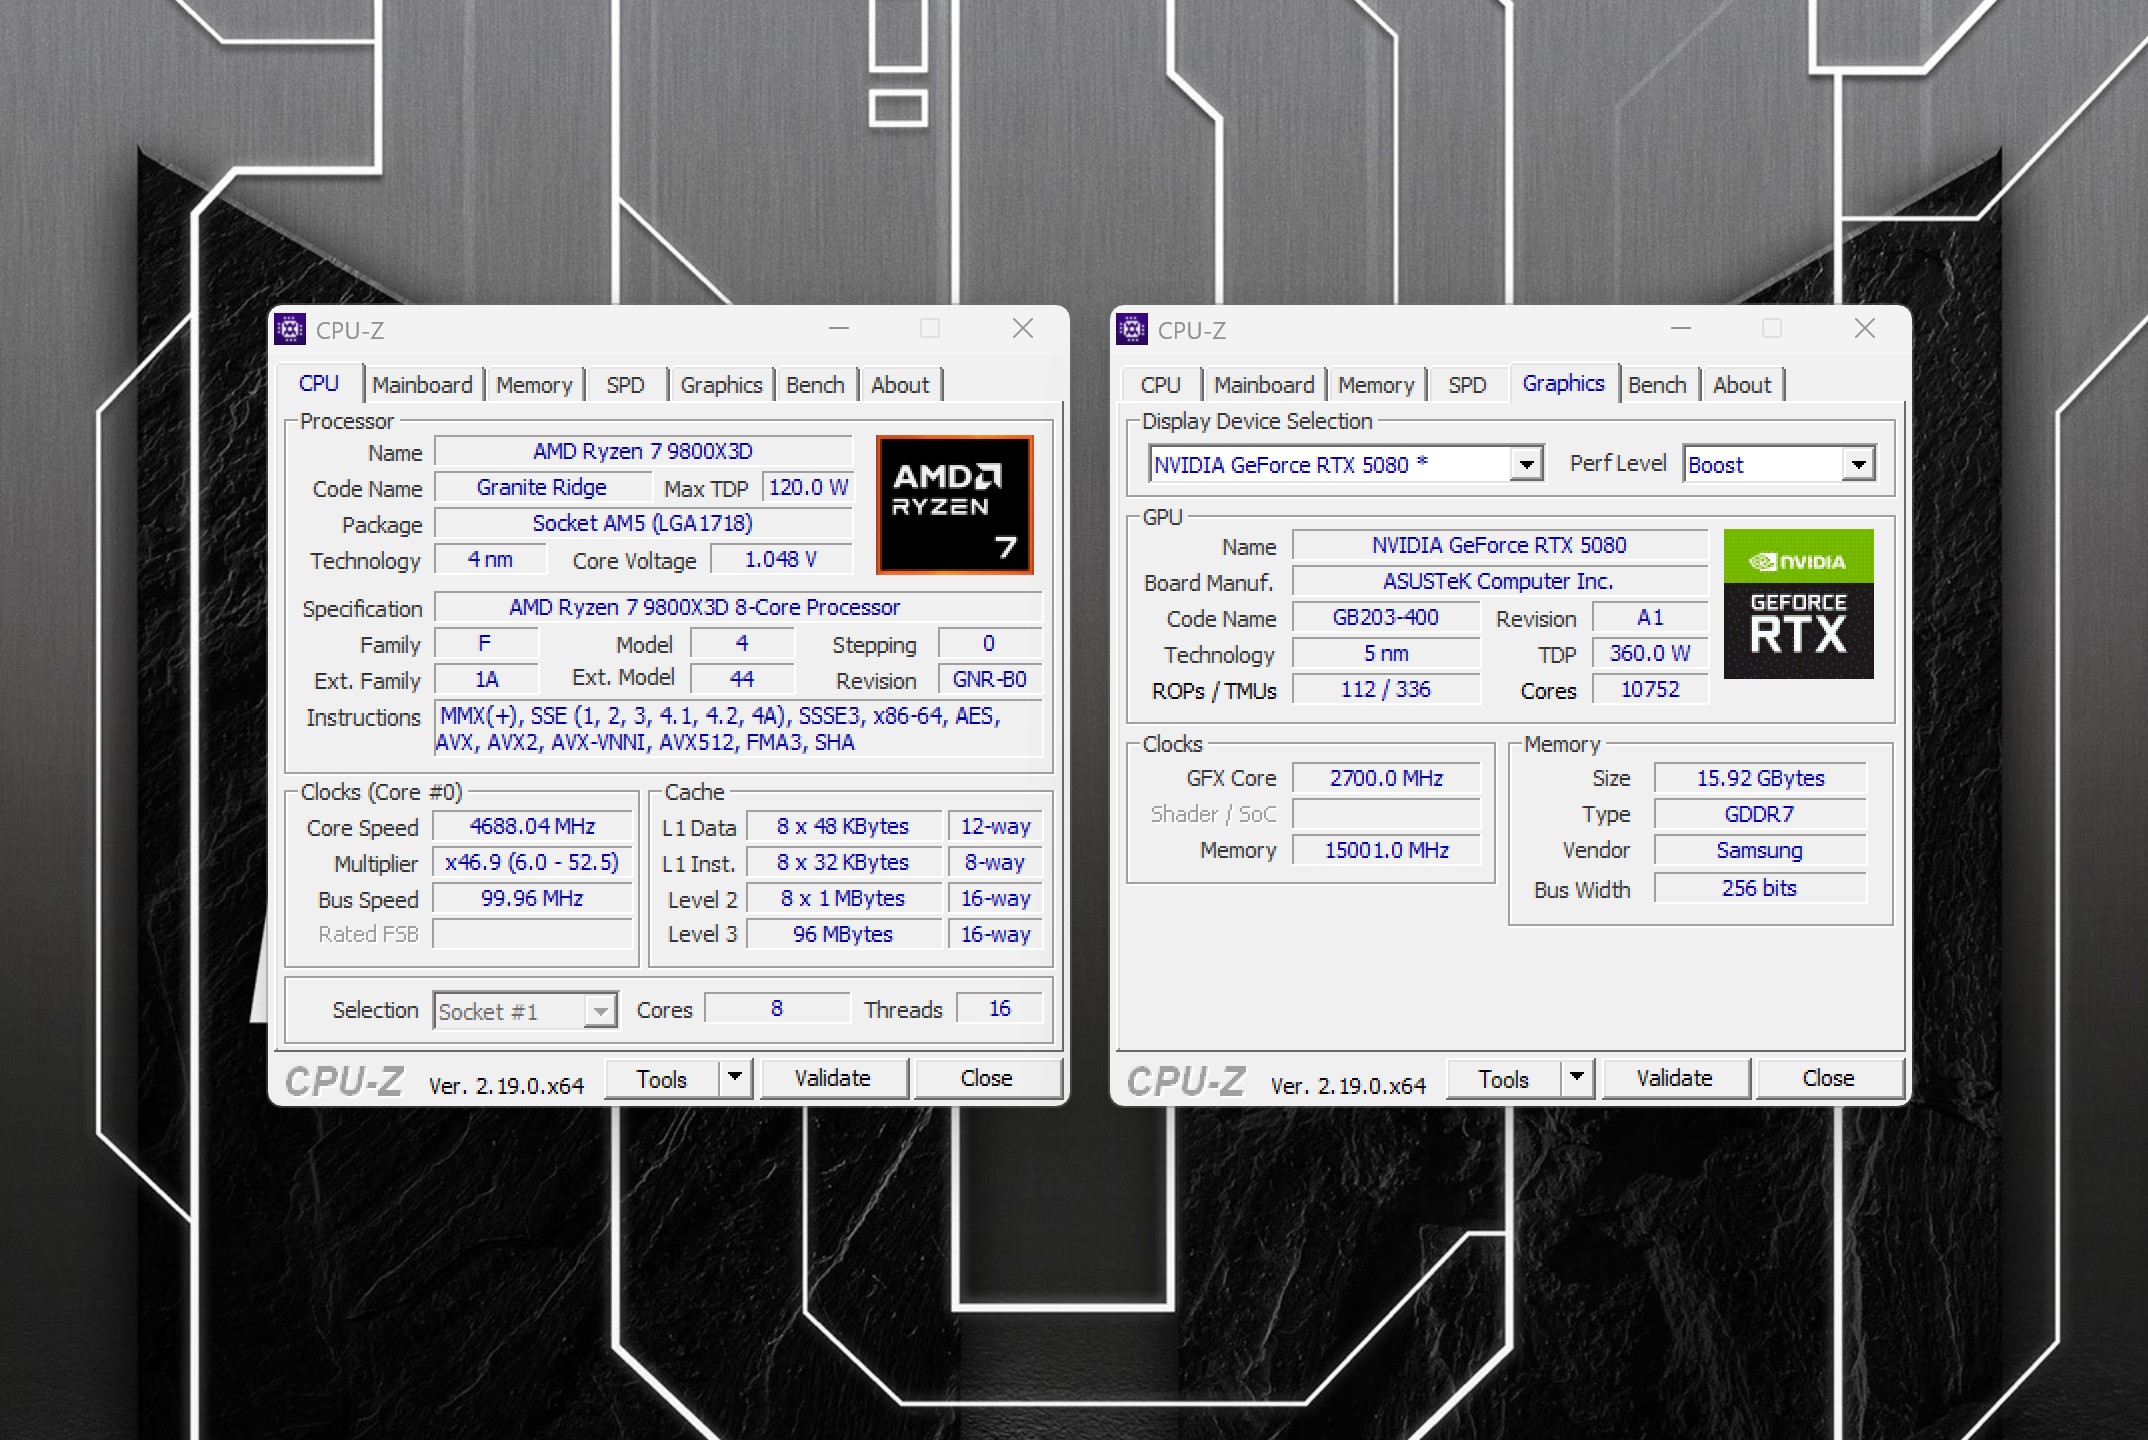Open SPD tab in left CPU-Z window
Screen dimensions: 2148x1440
[626, 385]
